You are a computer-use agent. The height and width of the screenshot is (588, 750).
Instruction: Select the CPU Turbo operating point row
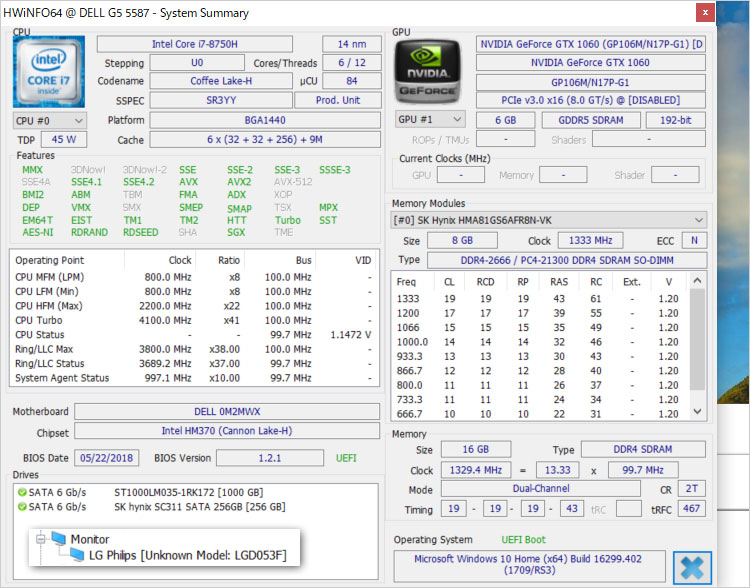click(x=194, y=320)
